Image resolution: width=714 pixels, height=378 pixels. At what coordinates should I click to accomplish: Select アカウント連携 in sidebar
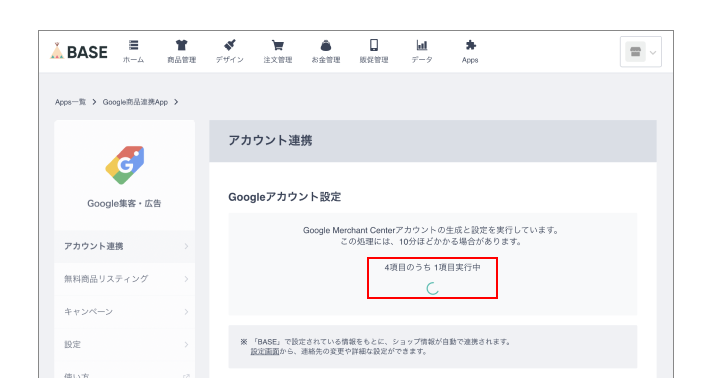124,246
